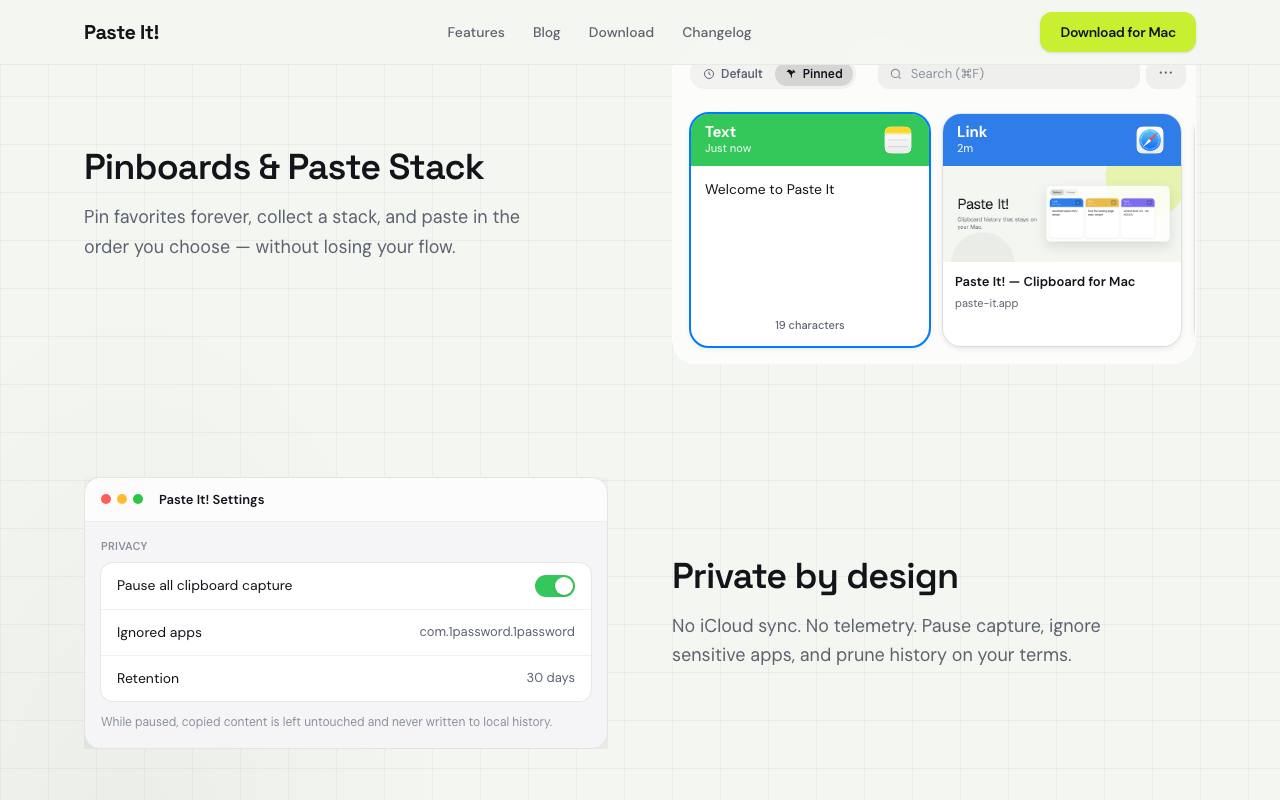The width and height of the screenshot is (1280, 800).
Task: Select the Ignored apps row label
Action: (x=159, y=632)
